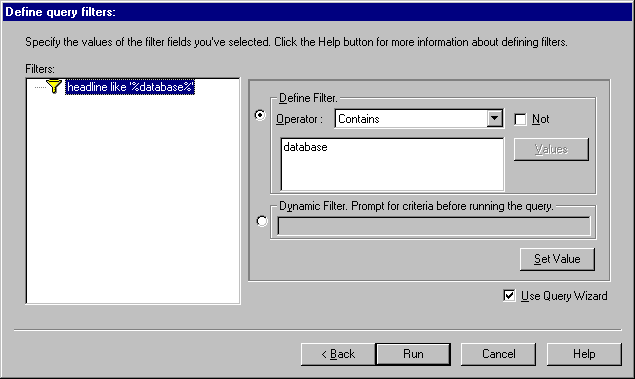Screen dimensions: 635x379
Task: Click the Values button
Action: click(x=551, y=149)
